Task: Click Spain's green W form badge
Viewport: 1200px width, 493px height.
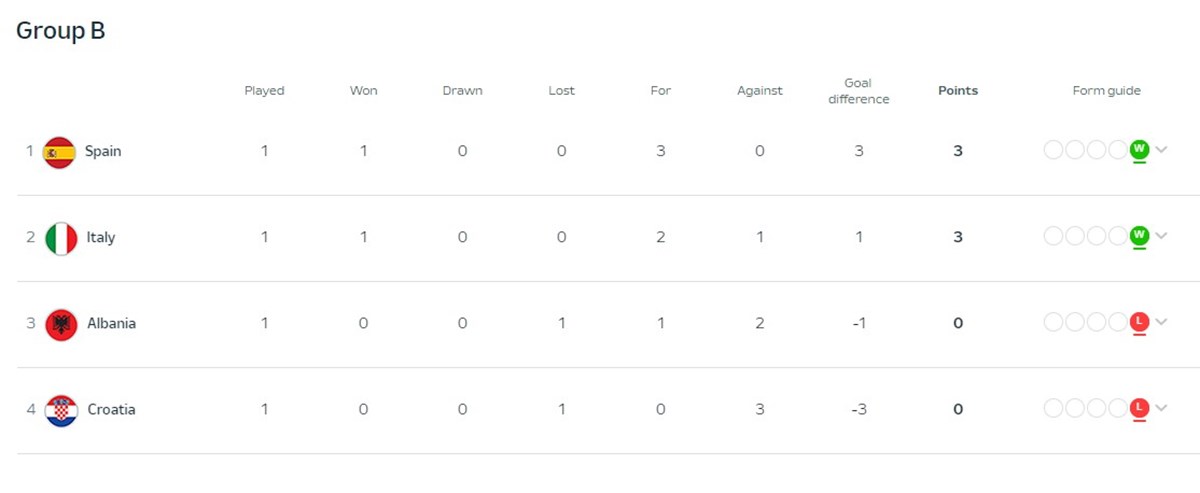Action: (x=1138, y=150)
